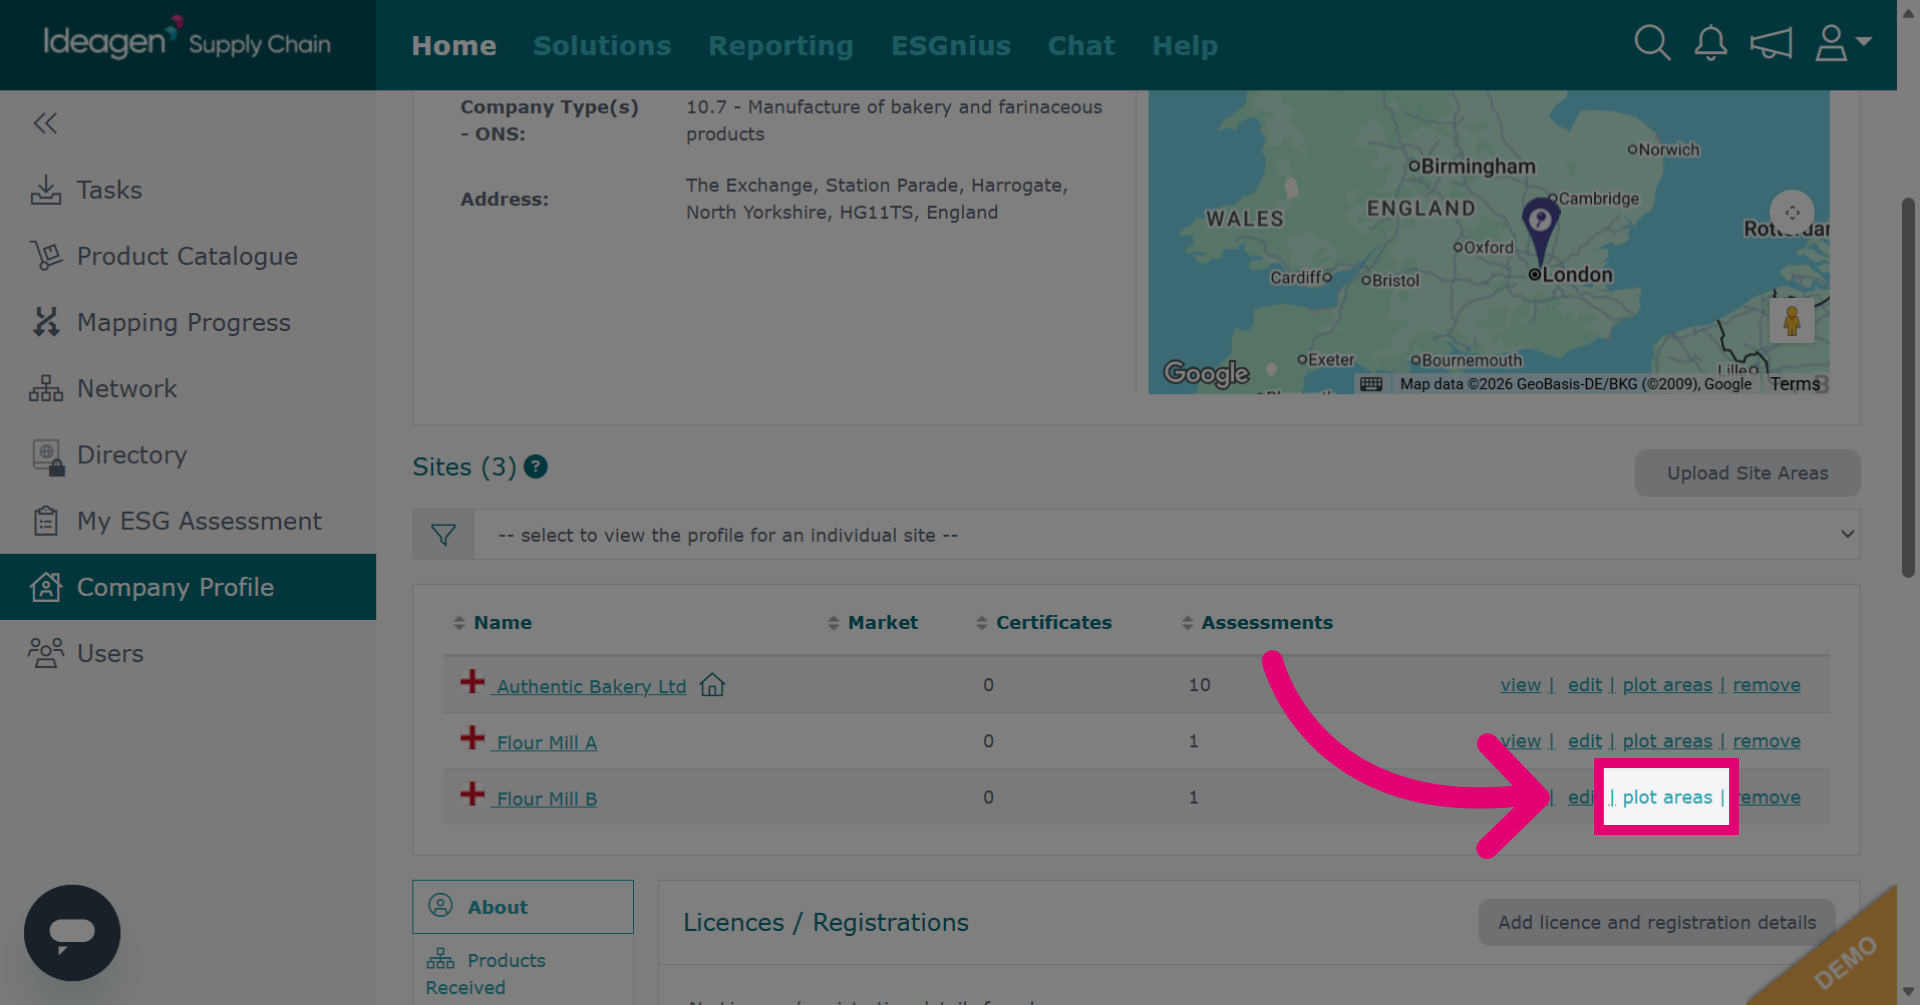Click England flag for Flour Mill B
The width and height of the screenshot is (1920, 1005).
[x=472, y=794]
